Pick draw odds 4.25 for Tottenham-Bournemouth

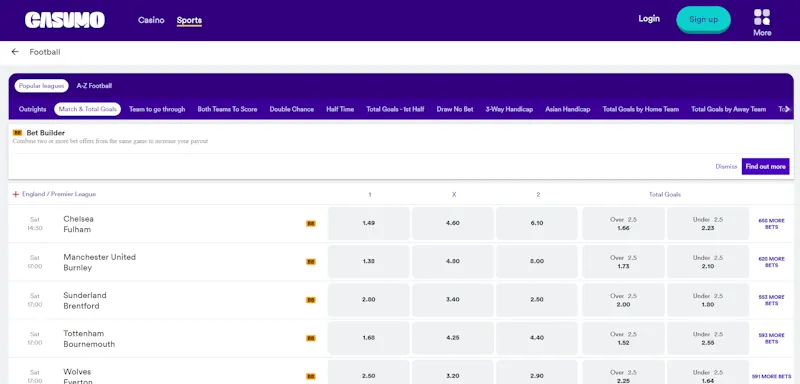pos(453,338)
